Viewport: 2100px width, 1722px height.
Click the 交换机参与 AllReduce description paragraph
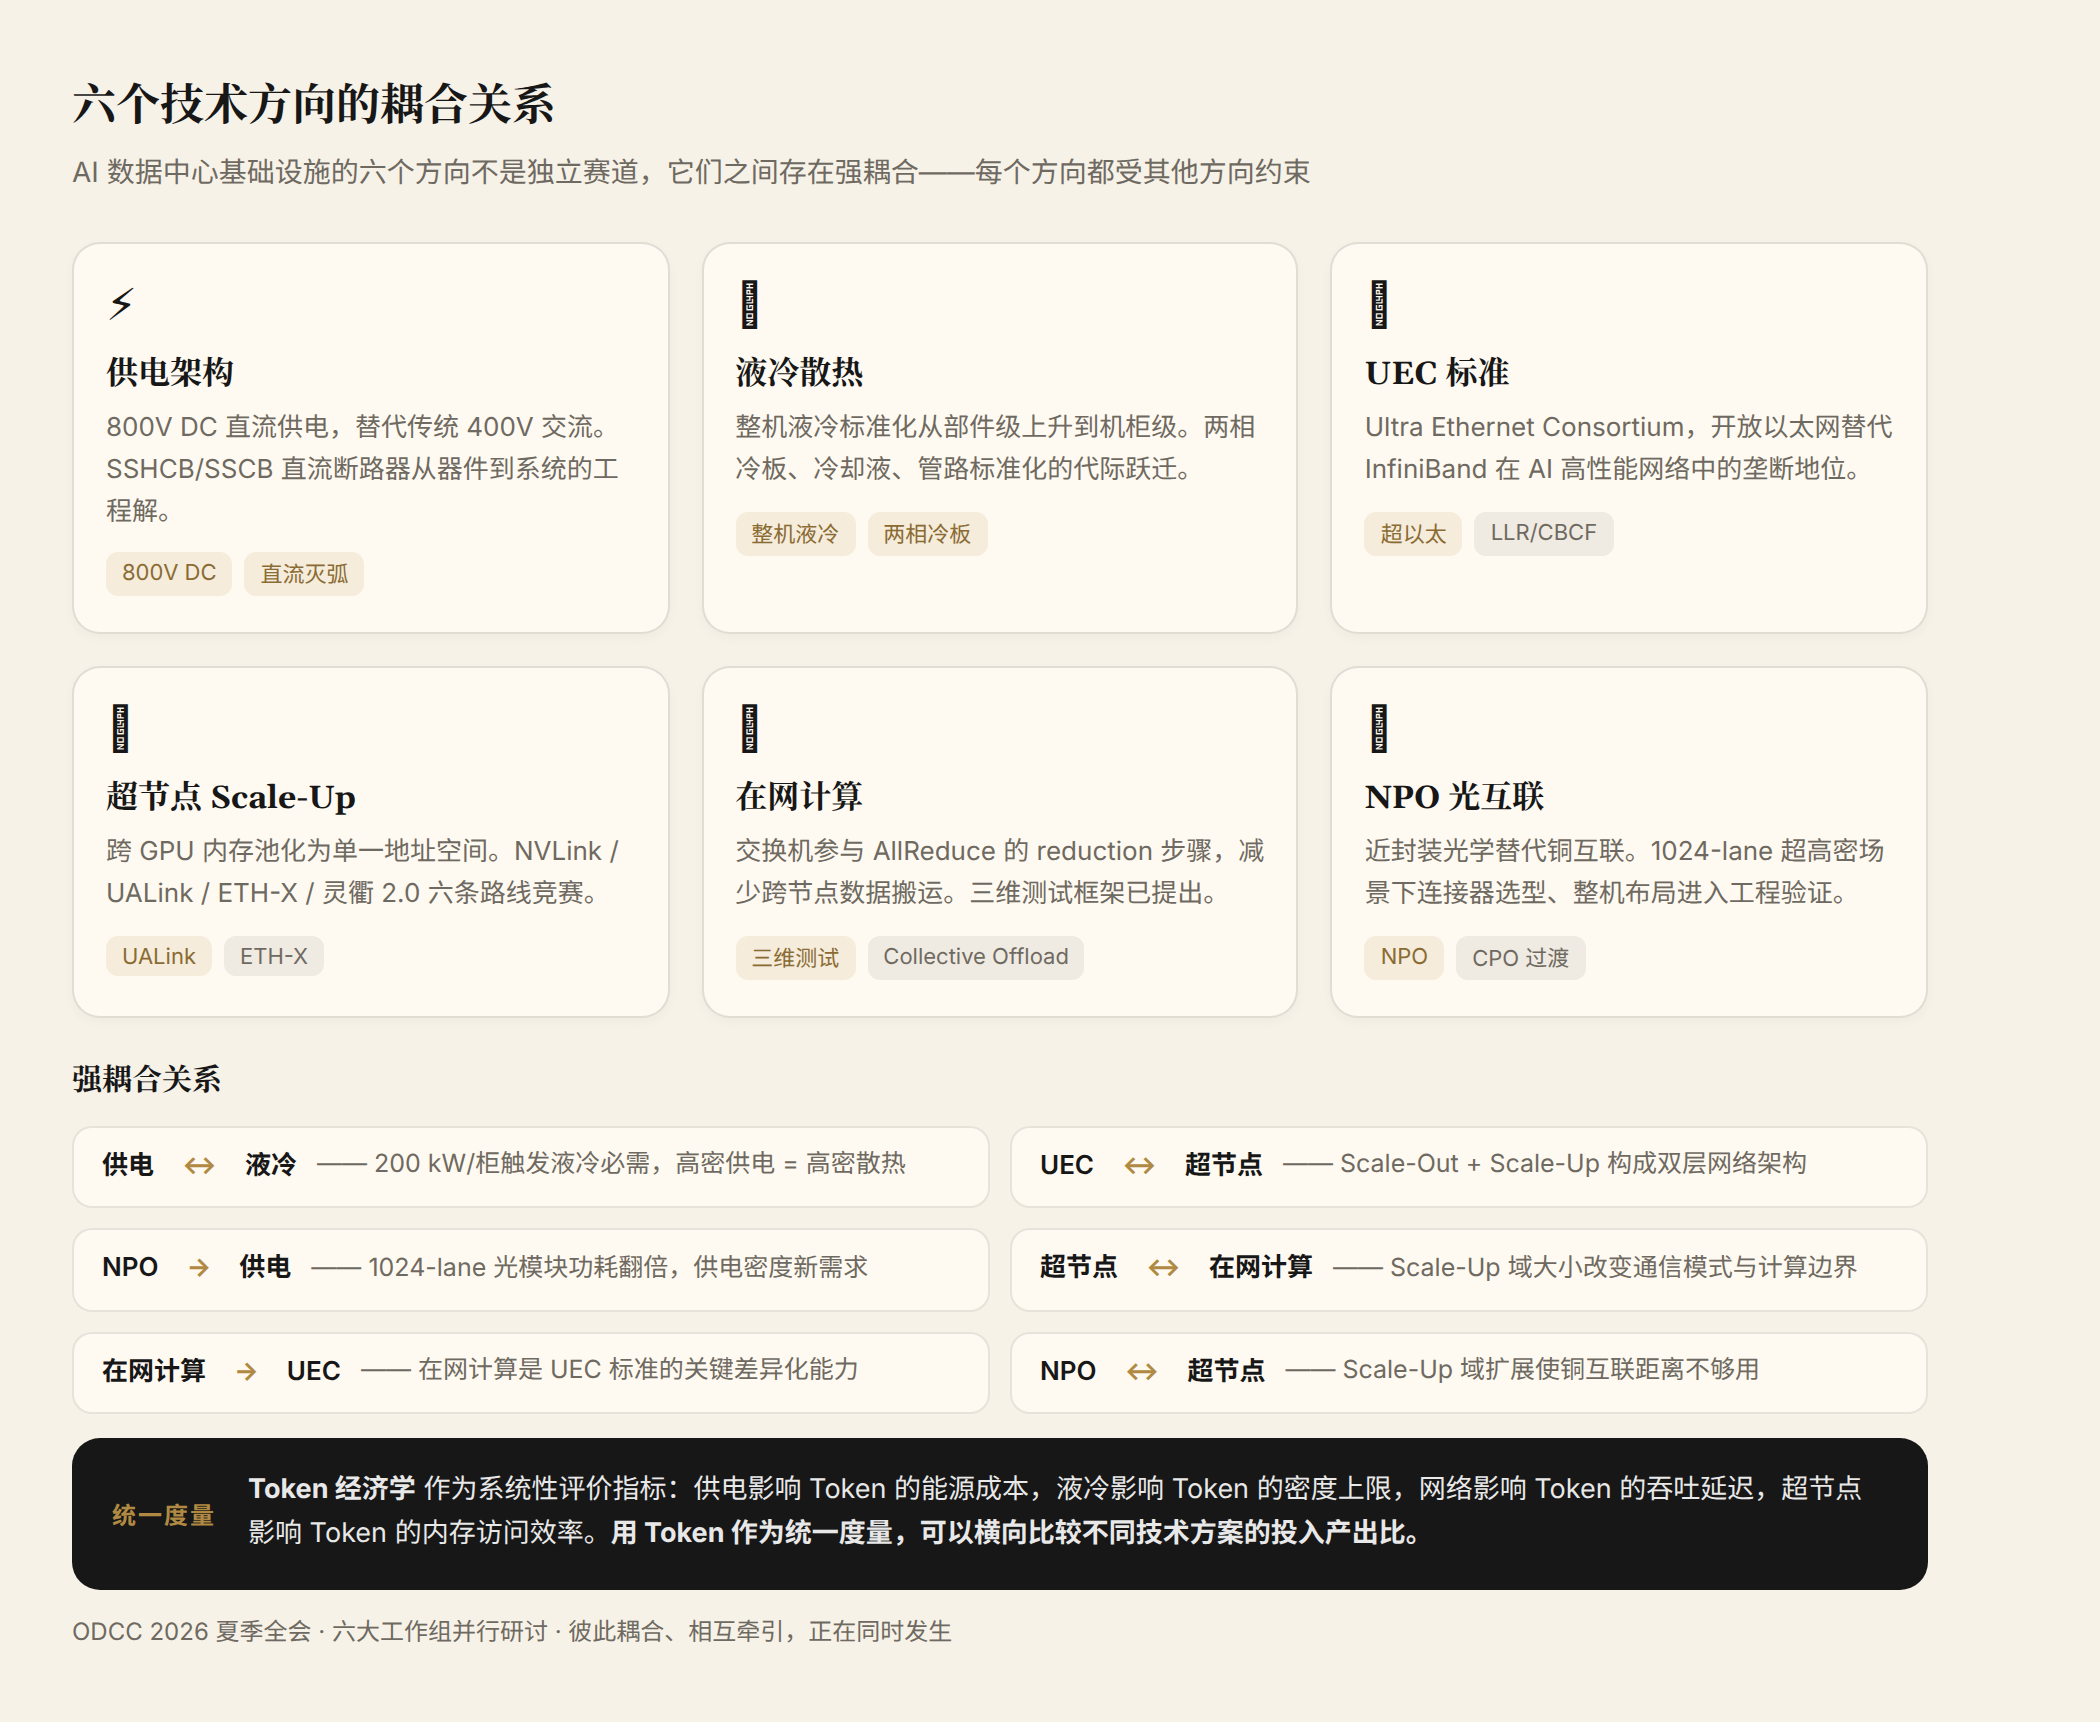pyautogui.click(x=1000, y=872)
